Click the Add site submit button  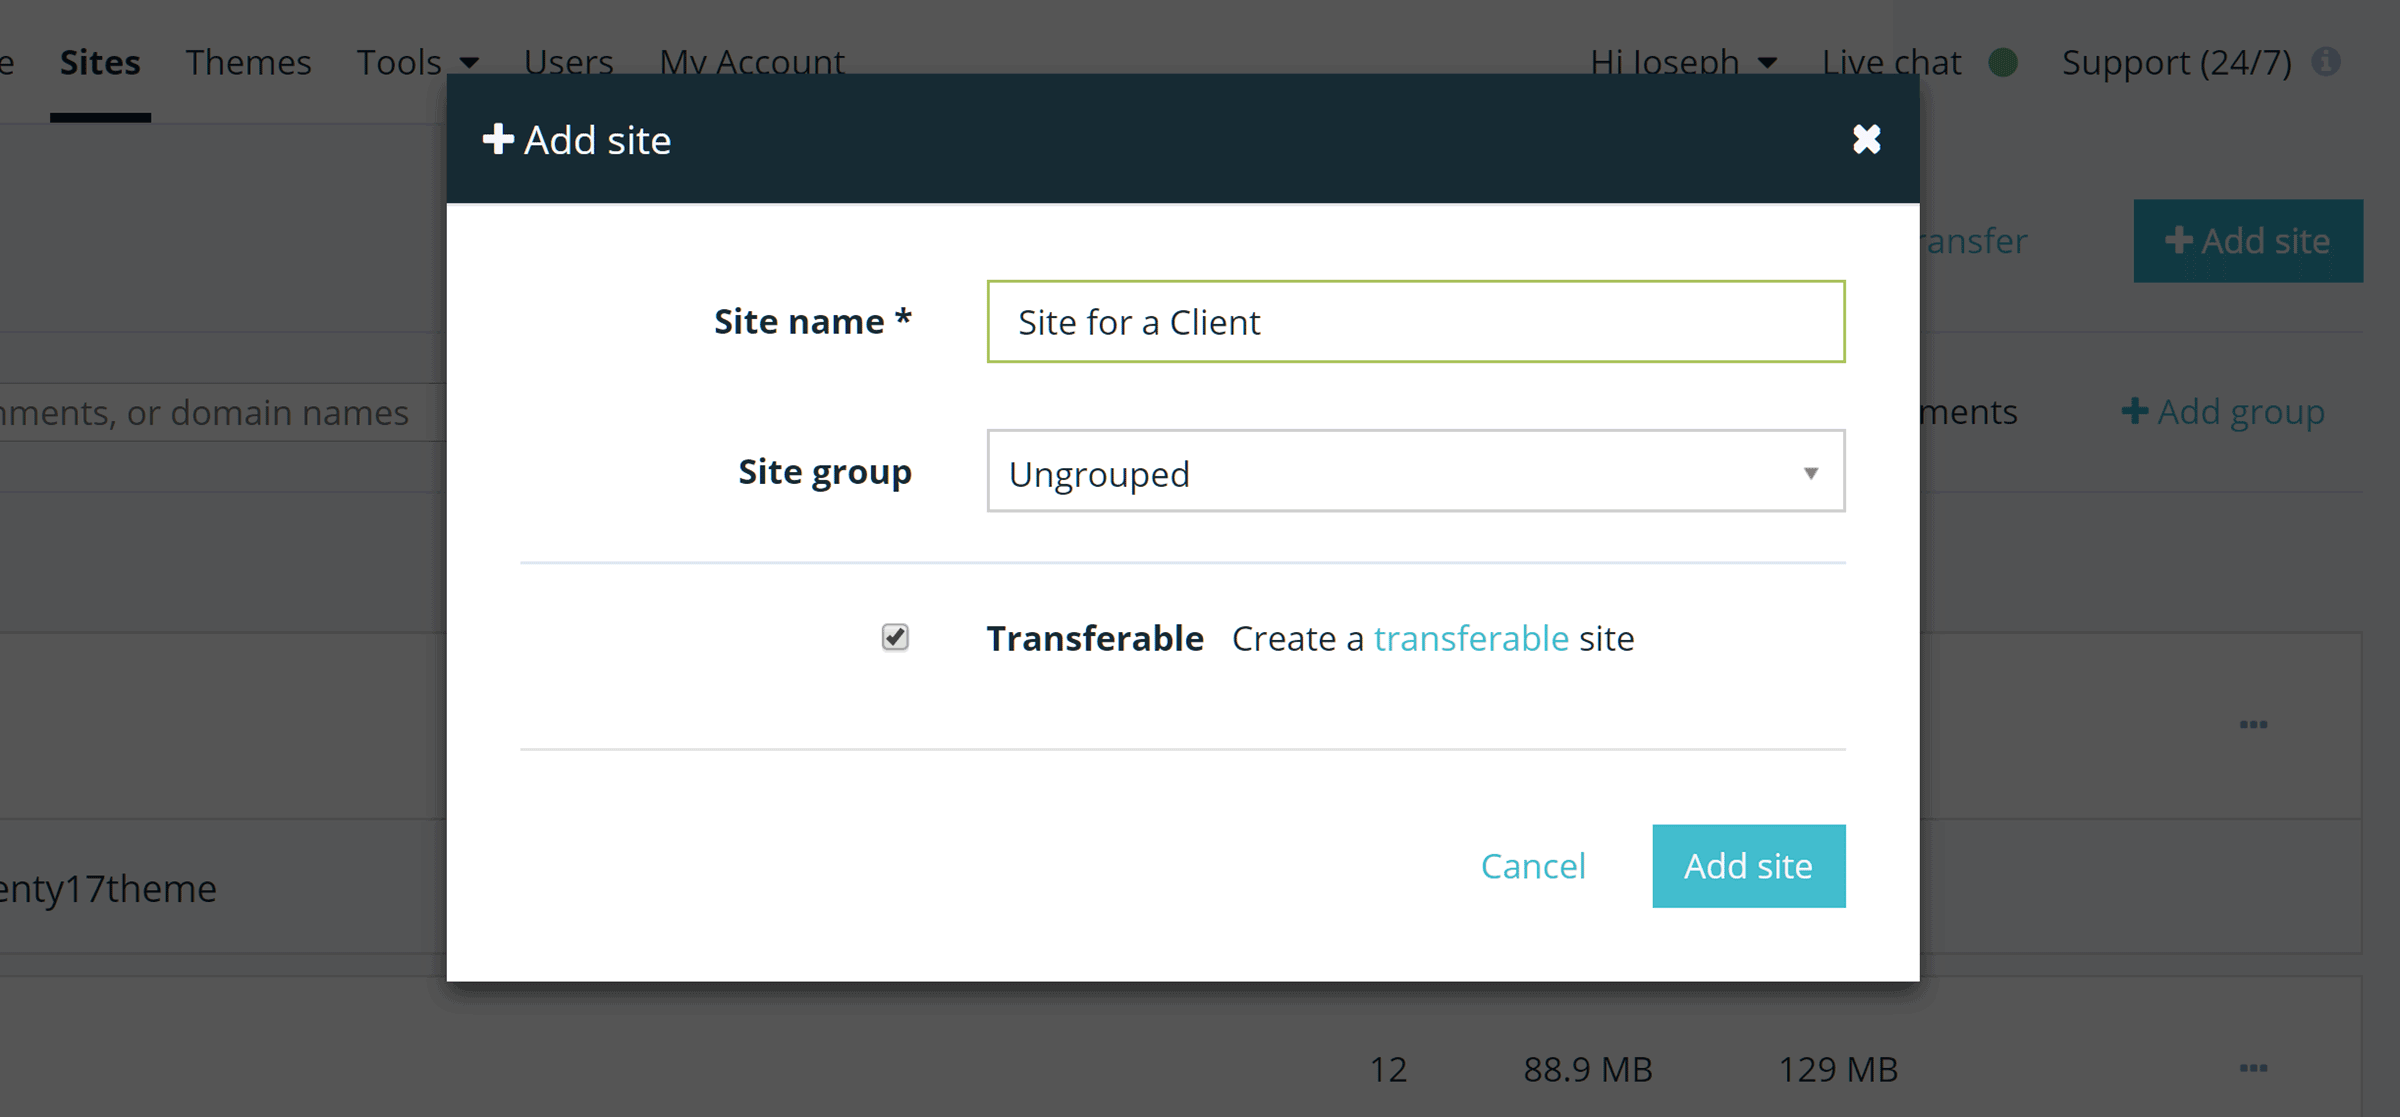click(1748, 865)
